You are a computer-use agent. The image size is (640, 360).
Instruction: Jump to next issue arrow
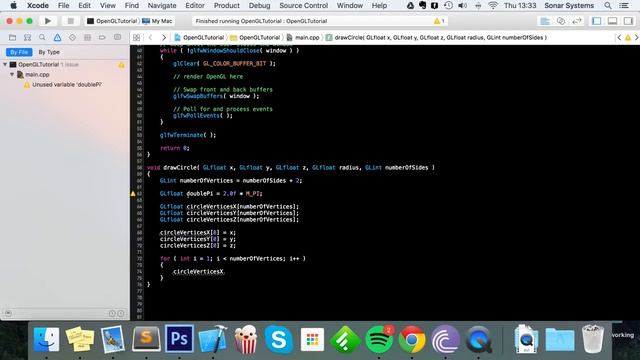[x=636, y=38]
